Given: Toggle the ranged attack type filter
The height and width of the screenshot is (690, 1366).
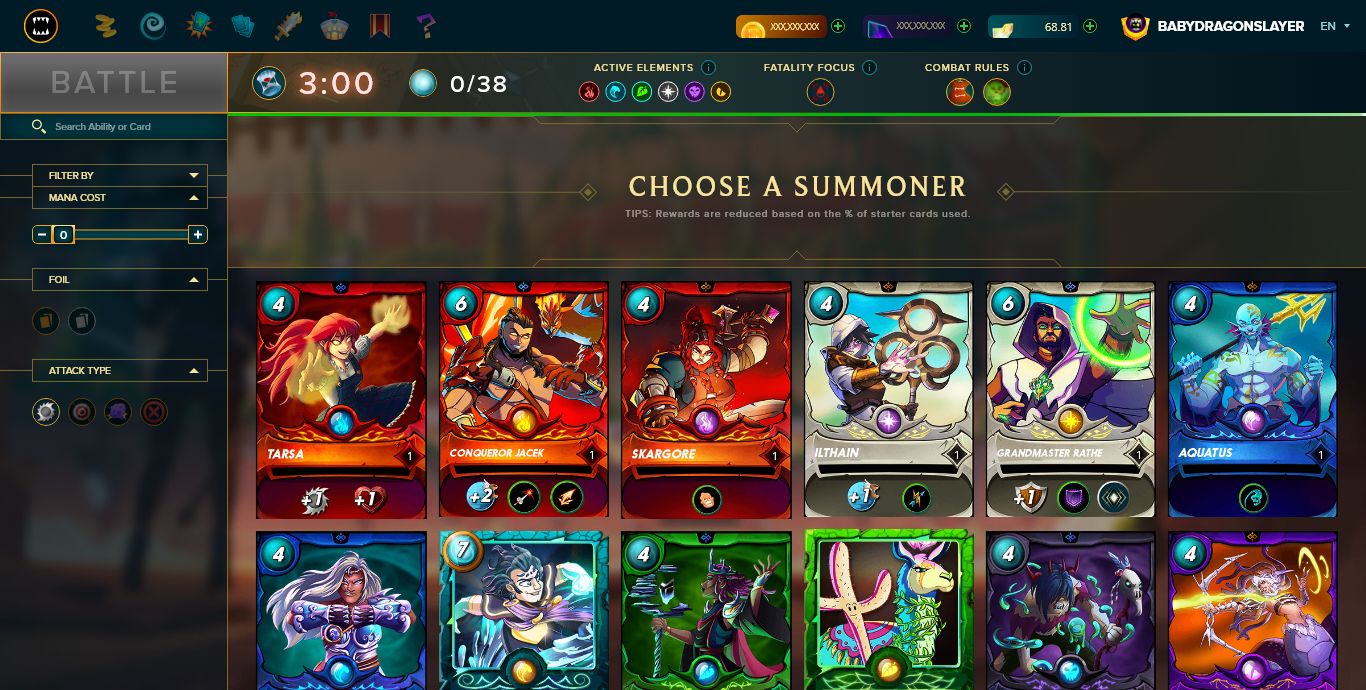Looking at the screenshot, I should [x=82, y=411].
